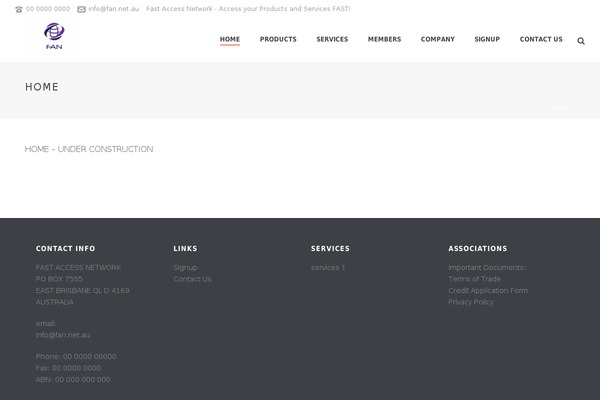Click the phone icon in top bar

[x=19, y=9]
